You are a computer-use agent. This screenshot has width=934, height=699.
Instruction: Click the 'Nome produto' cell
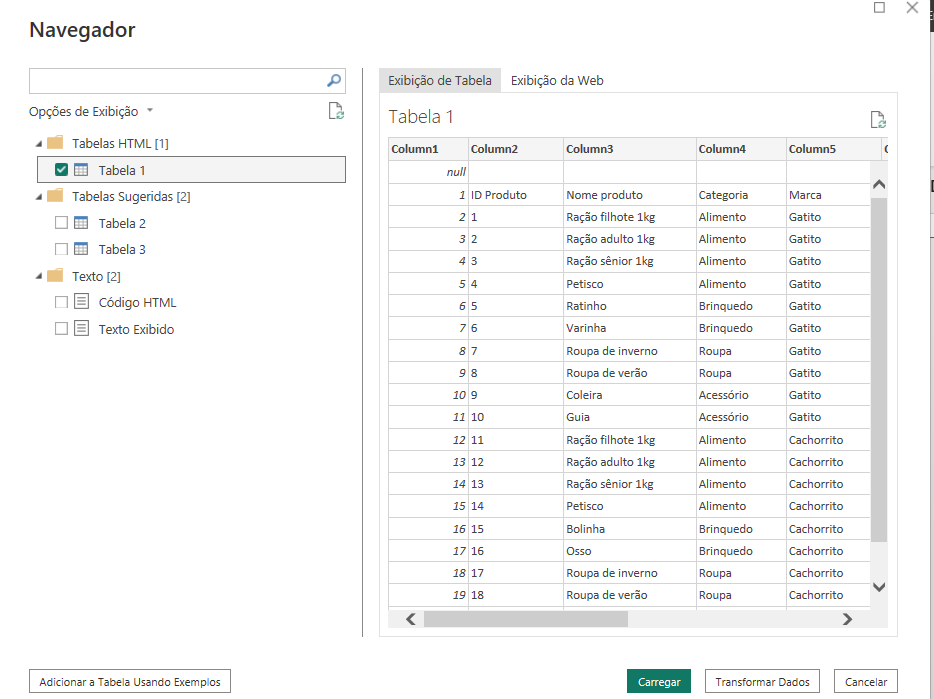point(630,195)
